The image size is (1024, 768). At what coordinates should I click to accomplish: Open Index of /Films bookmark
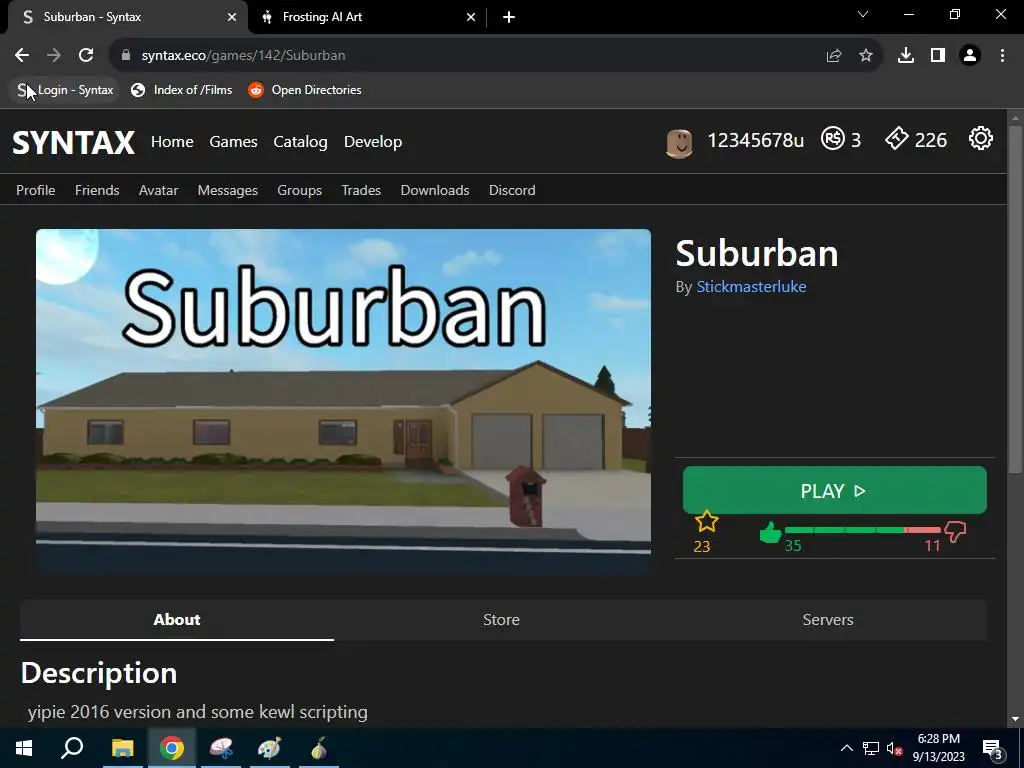[x=182, y=90]
